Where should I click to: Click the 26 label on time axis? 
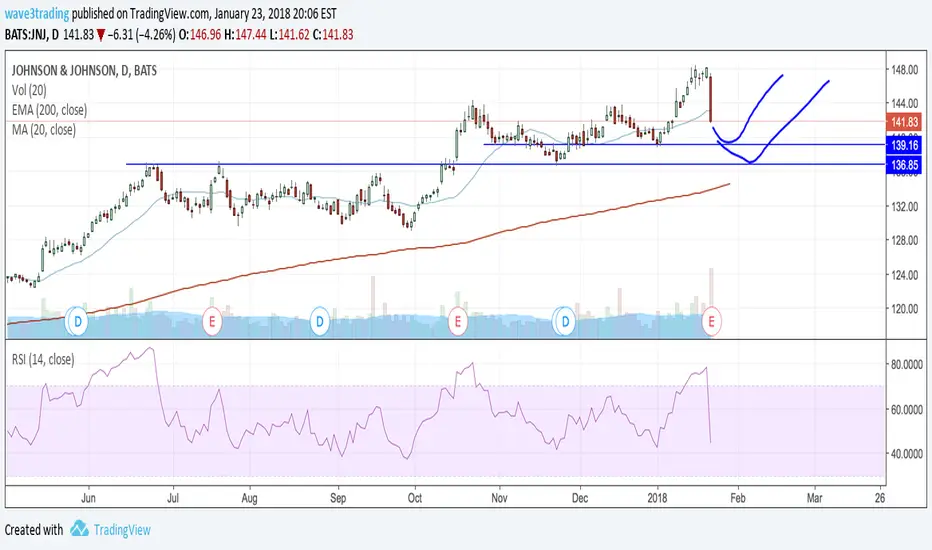880,498
